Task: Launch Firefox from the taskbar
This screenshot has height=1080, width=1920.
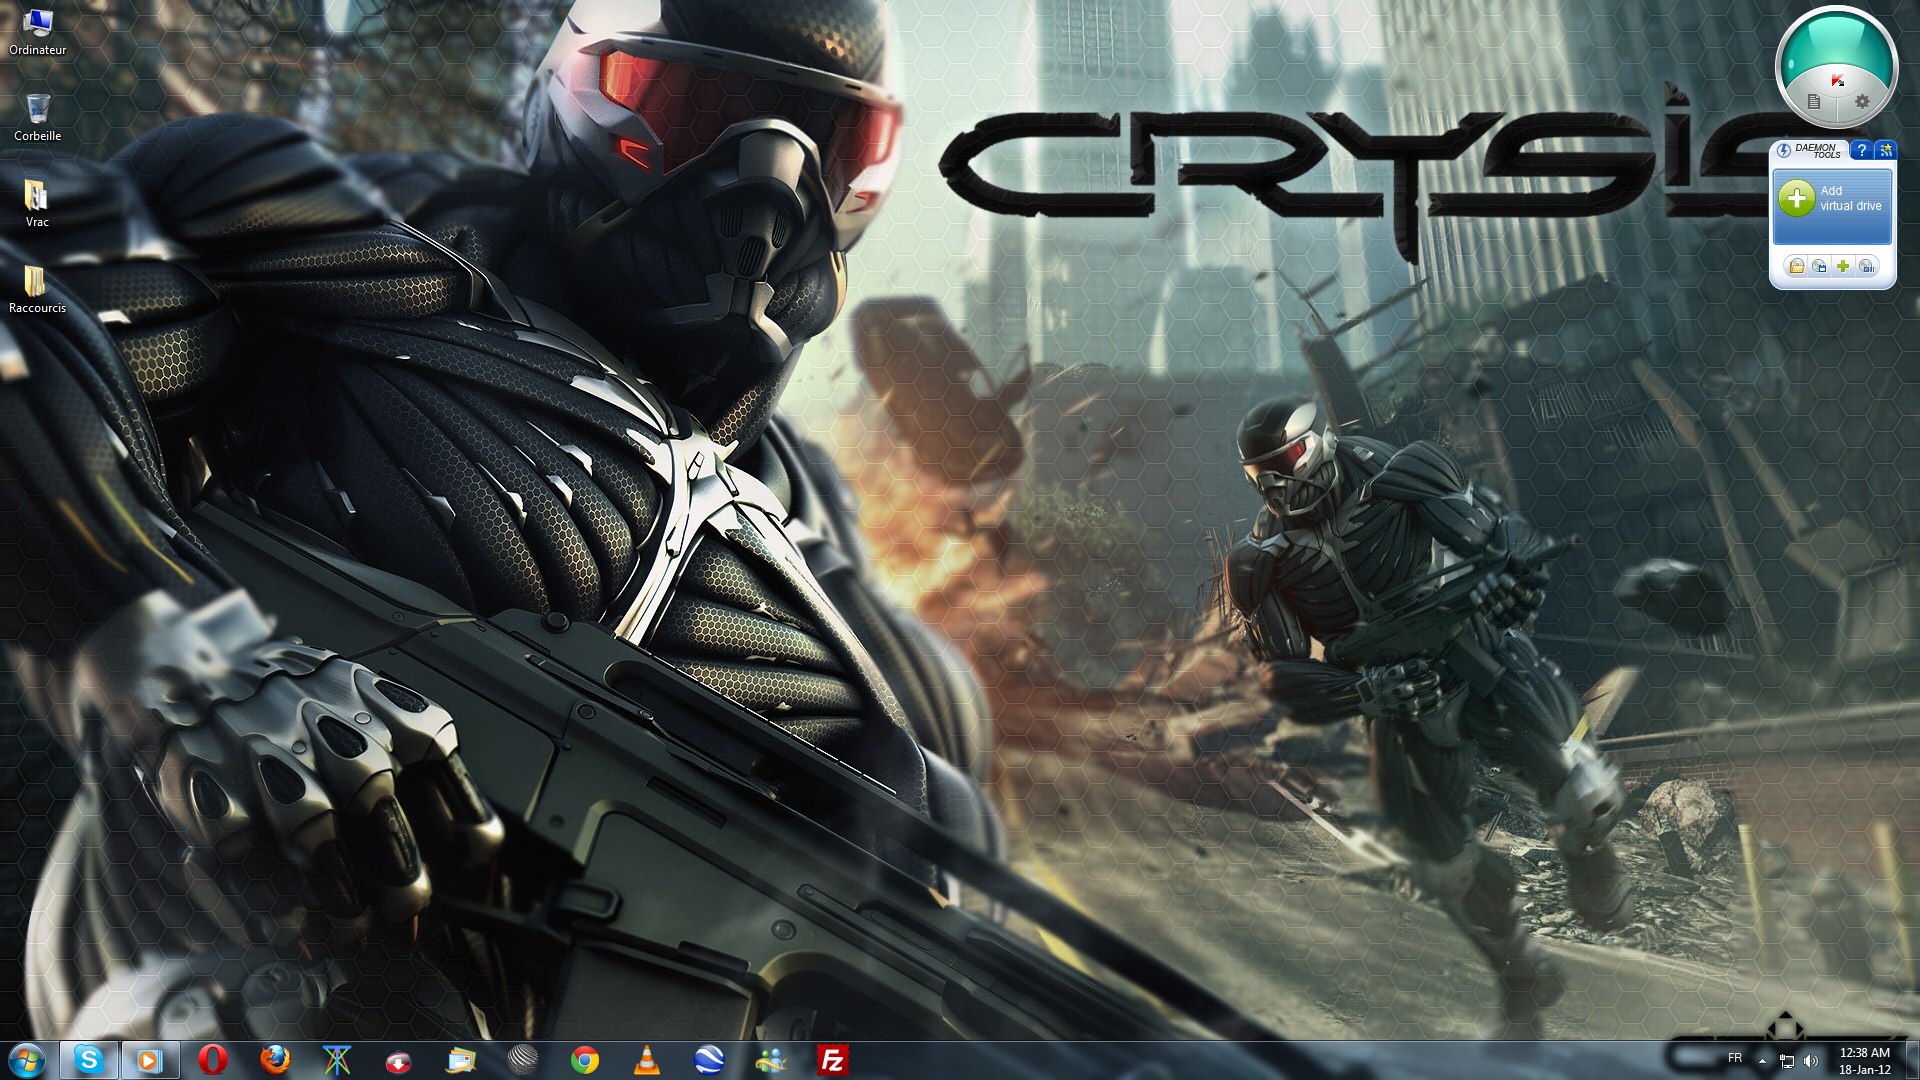Action: tap(274, 1060)
